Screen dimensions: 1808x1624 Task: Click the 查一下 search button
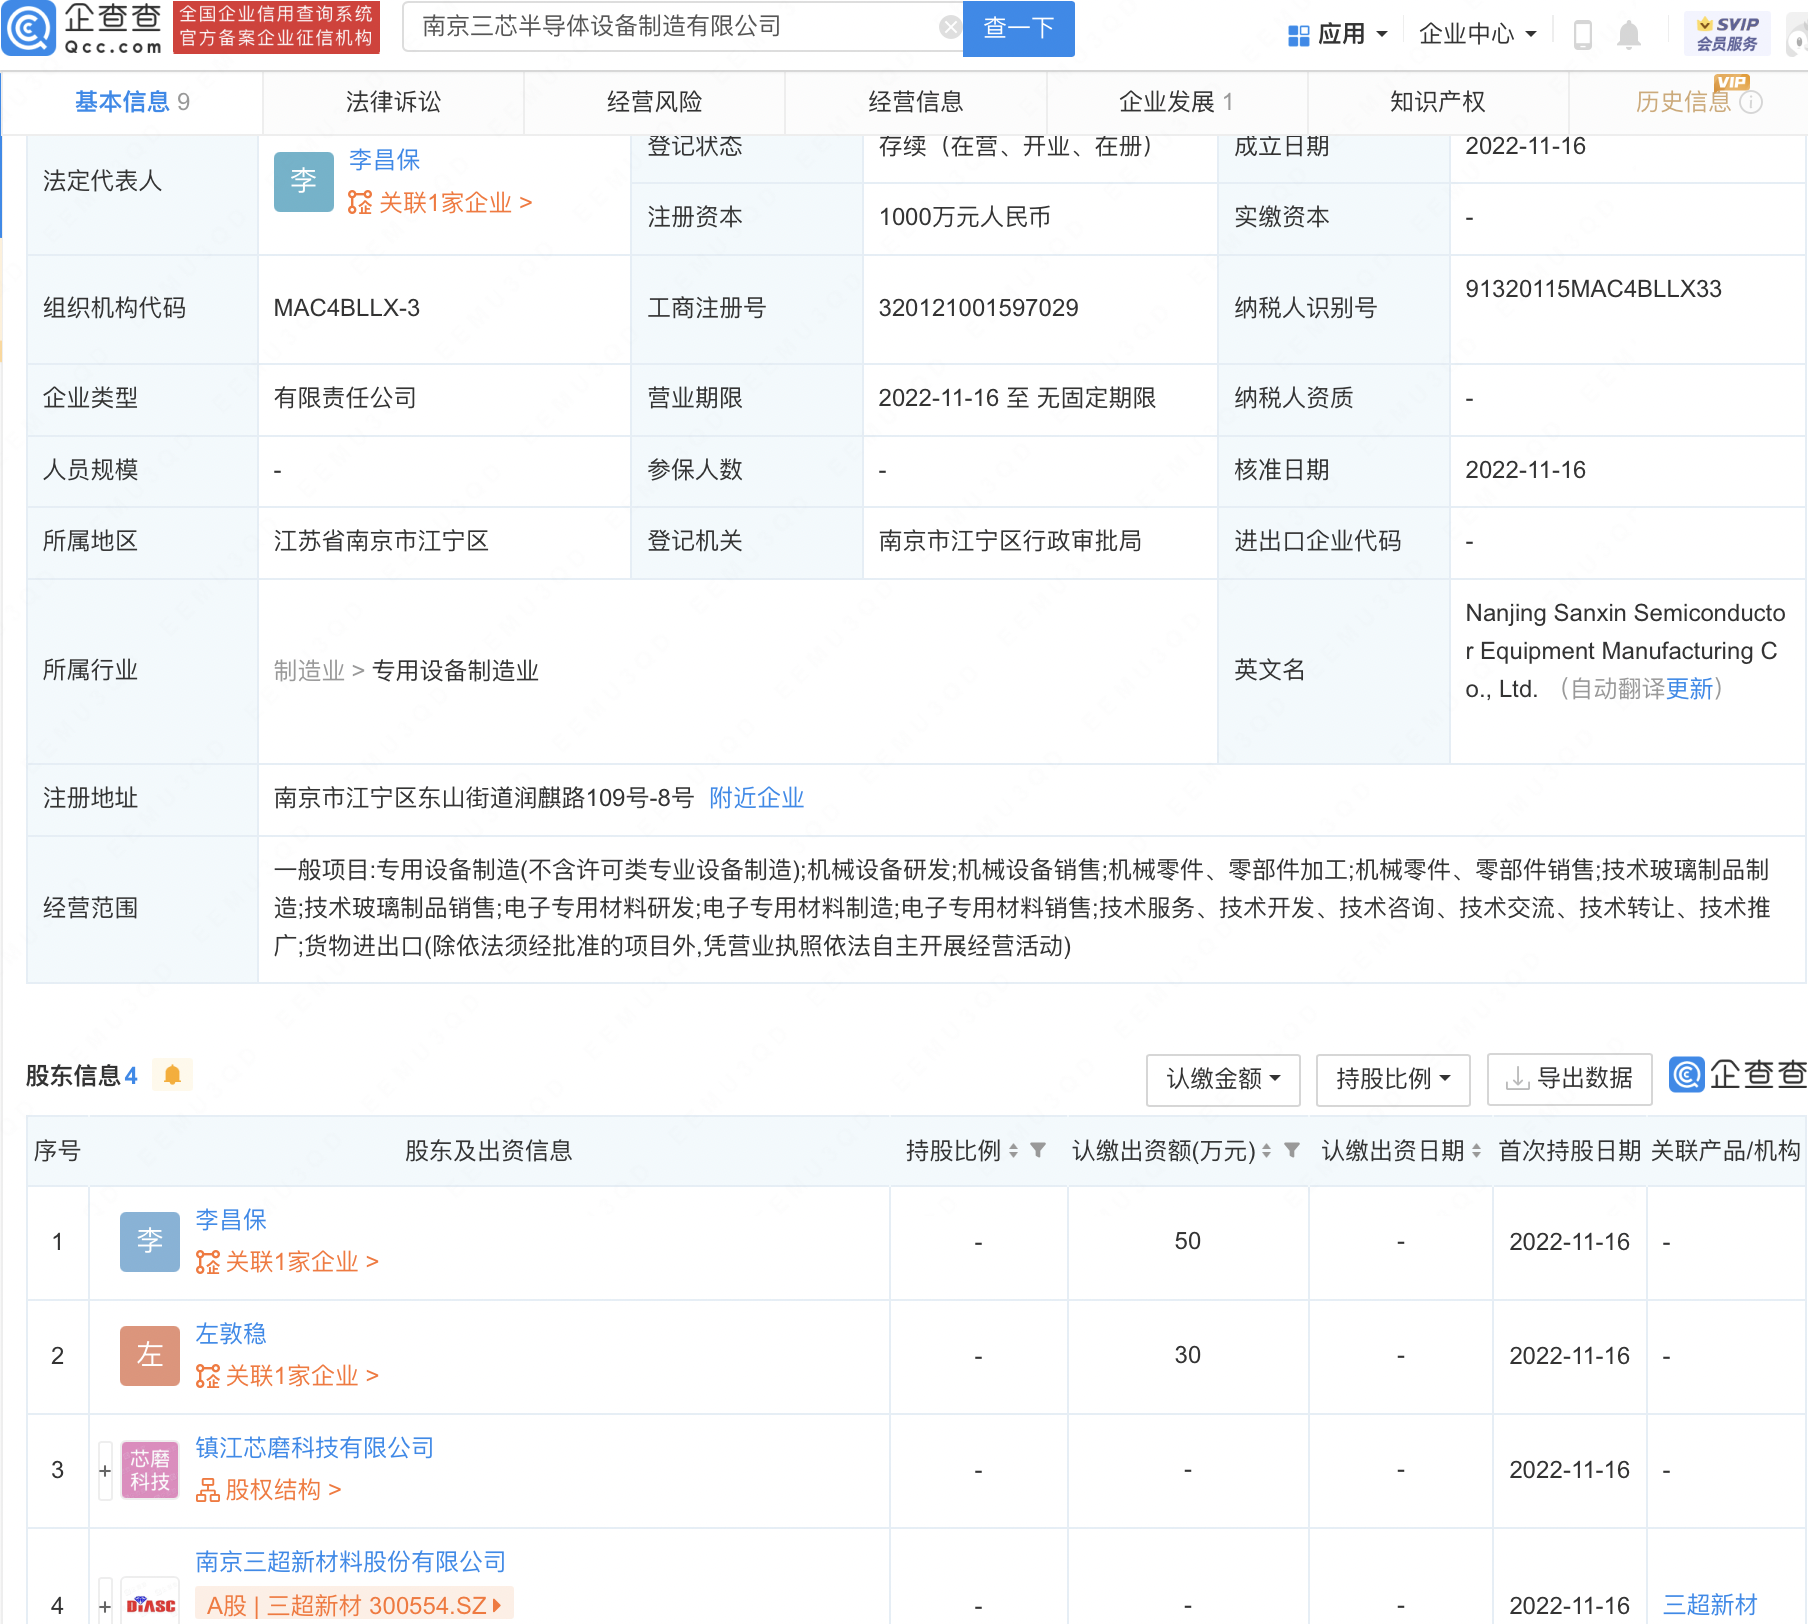point(1019,28)
